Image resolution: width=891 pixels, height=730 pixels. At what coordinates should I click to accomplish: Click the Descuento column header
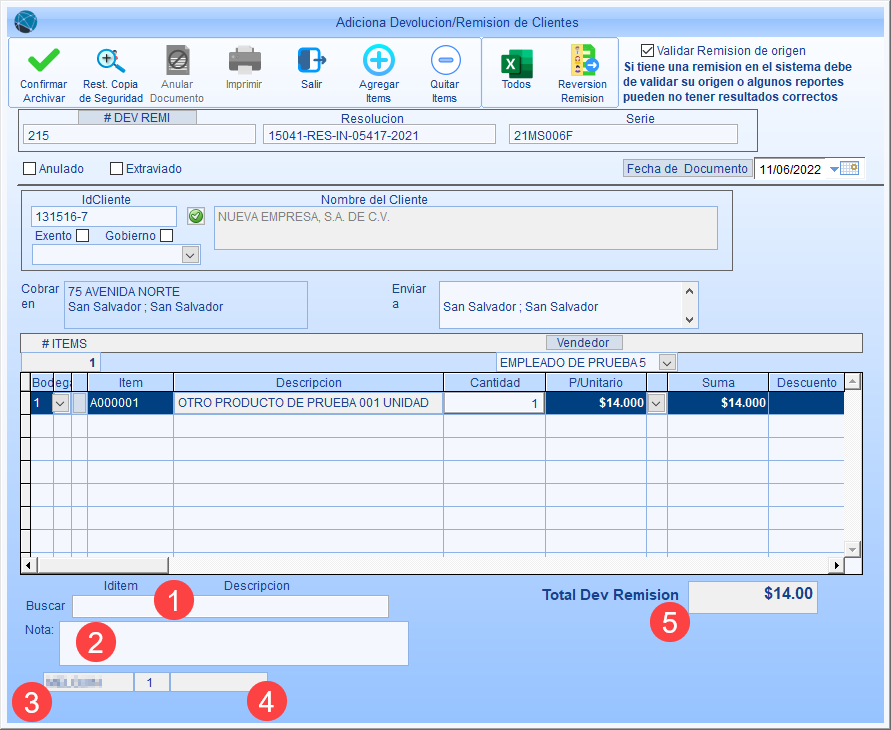click(x=806, y=382)
